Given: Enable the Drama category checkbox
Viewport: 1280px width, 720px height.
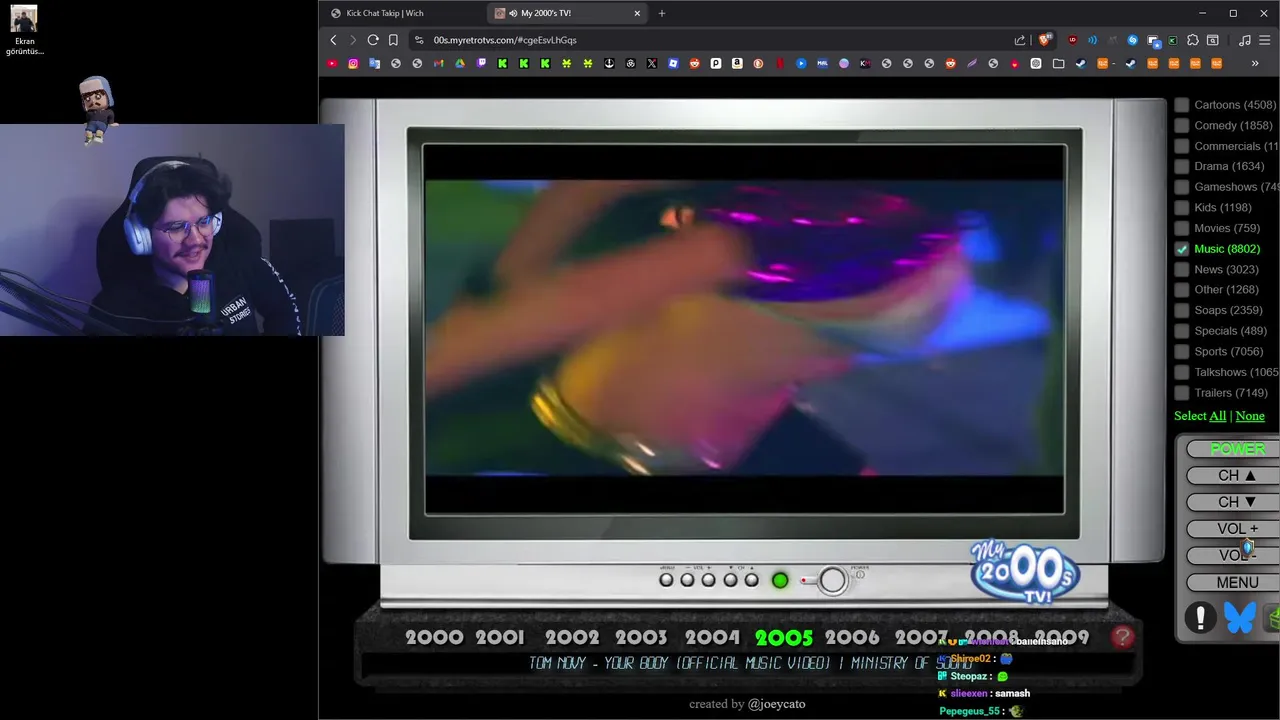Looking at the screenshot, I should pos(1182,166).
